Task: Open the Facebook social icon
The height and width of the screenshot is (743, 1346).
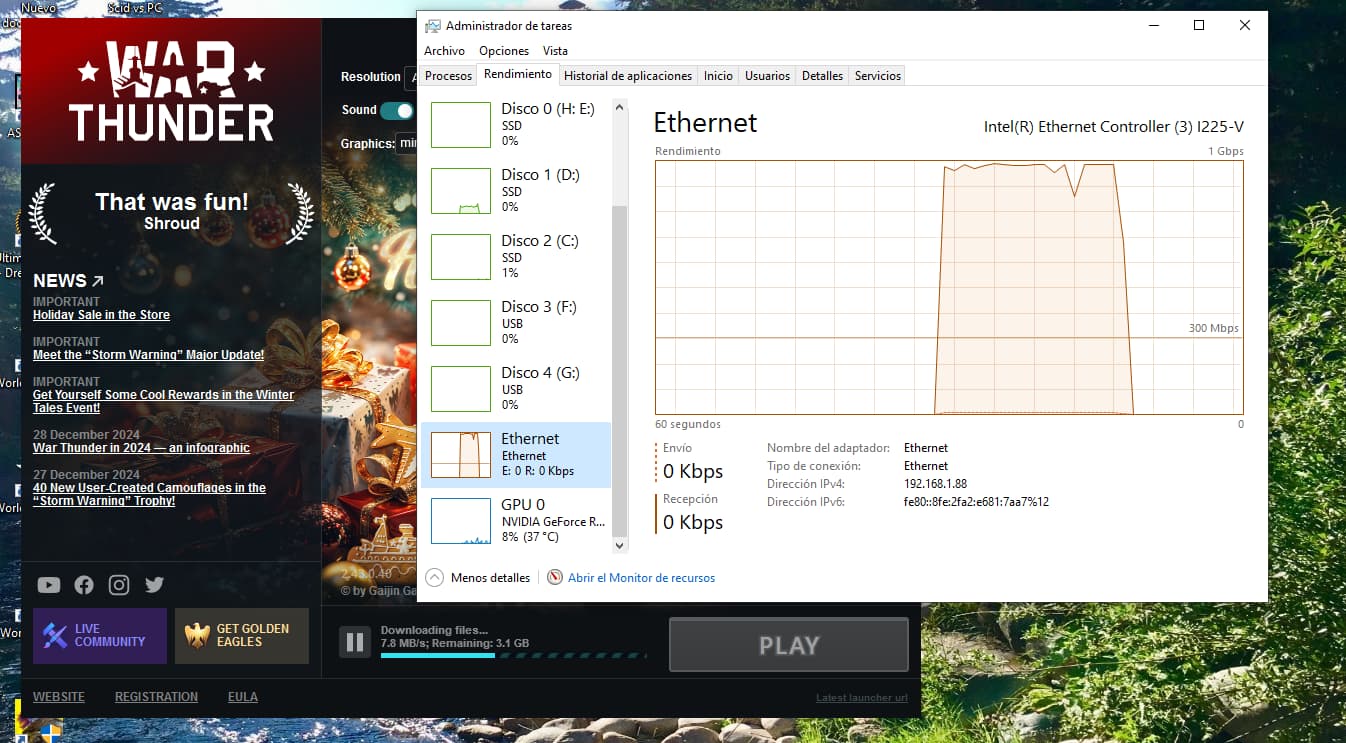Action: pyautogui.click(x=84, y=585)
